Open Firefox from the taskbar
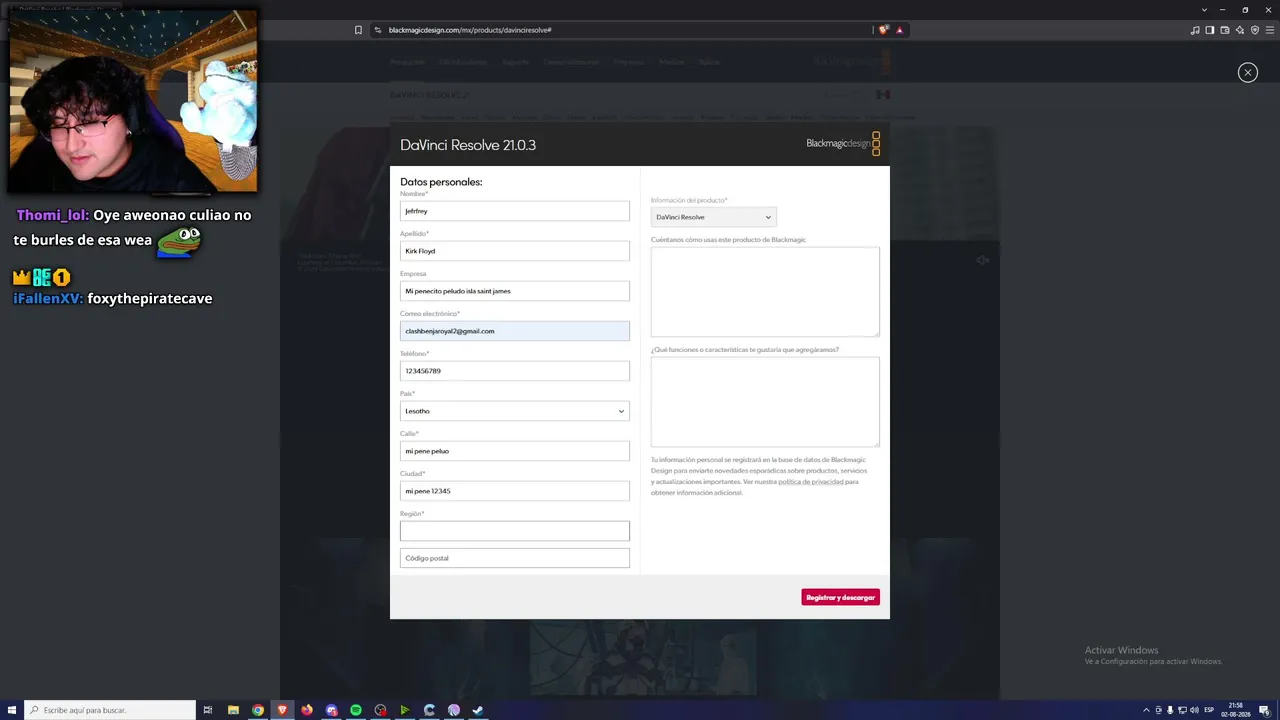The height and width of the screenshot is (720, 1280). (x=307, y=710)
